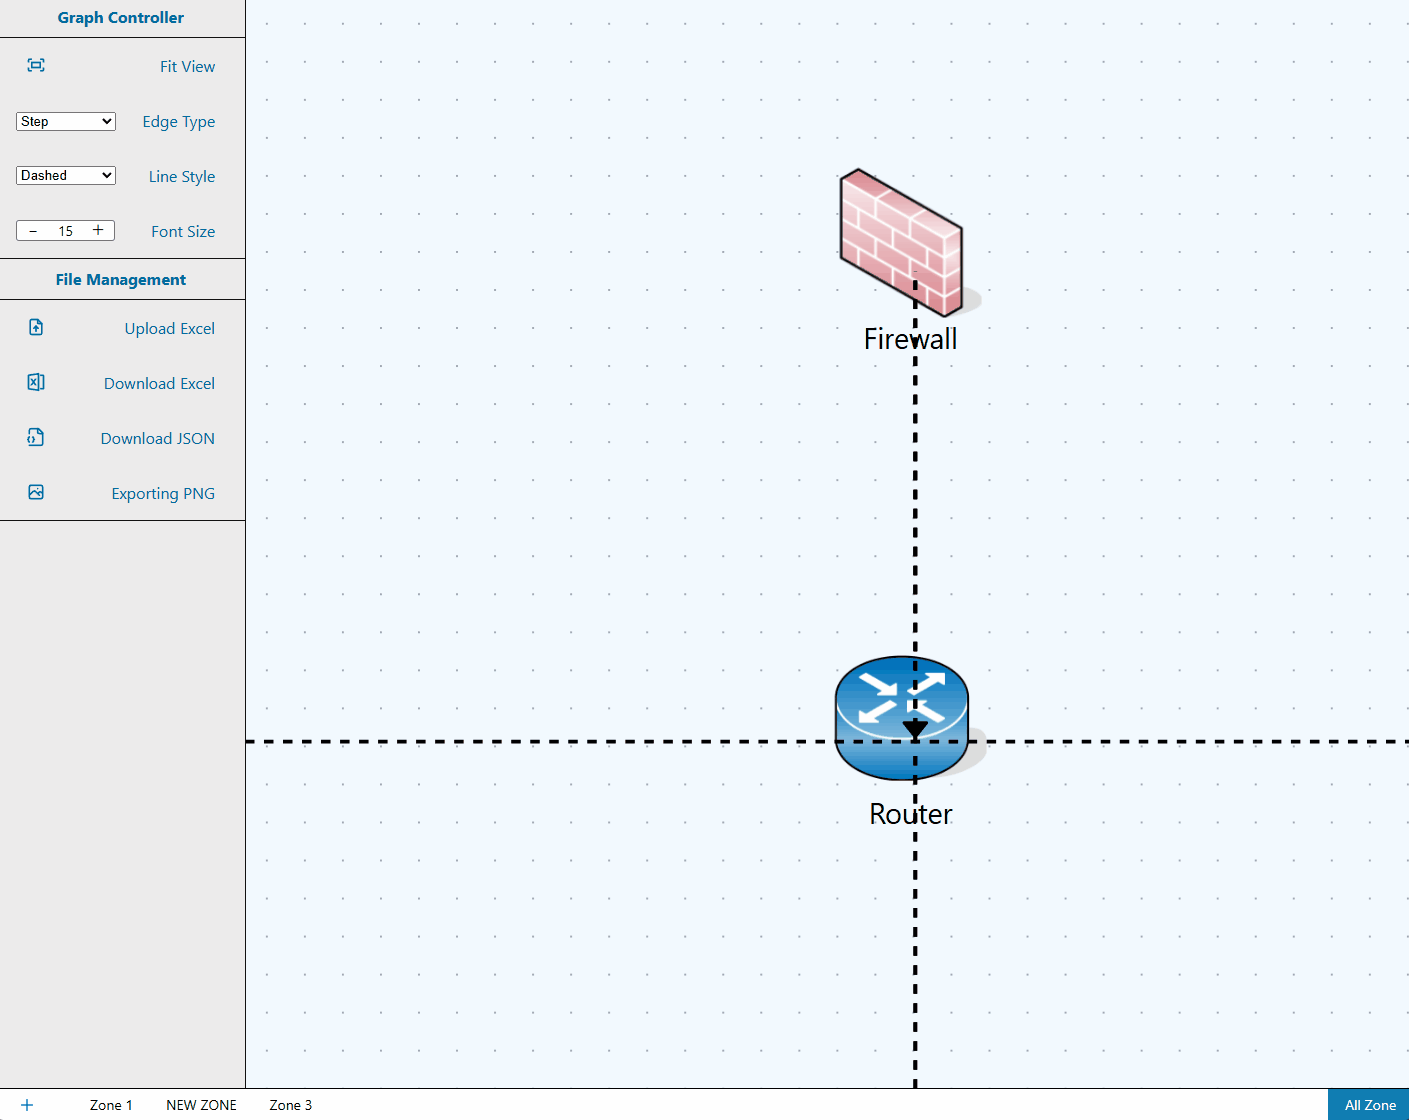
Task: Click the Download JSON link text
Action: [157, 439]
